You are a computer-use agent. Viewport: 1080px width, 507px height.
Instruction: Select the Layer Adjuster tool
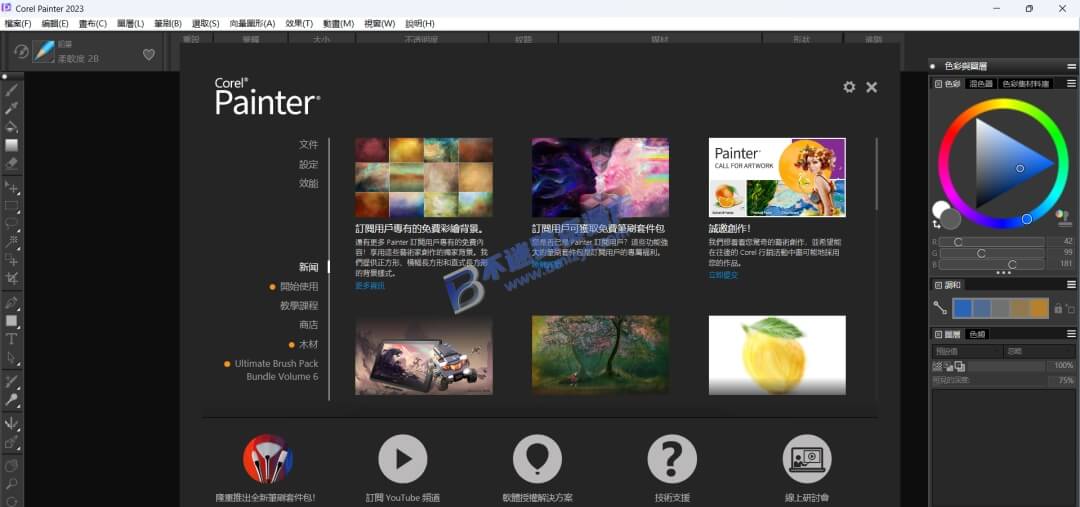(12, 187)
